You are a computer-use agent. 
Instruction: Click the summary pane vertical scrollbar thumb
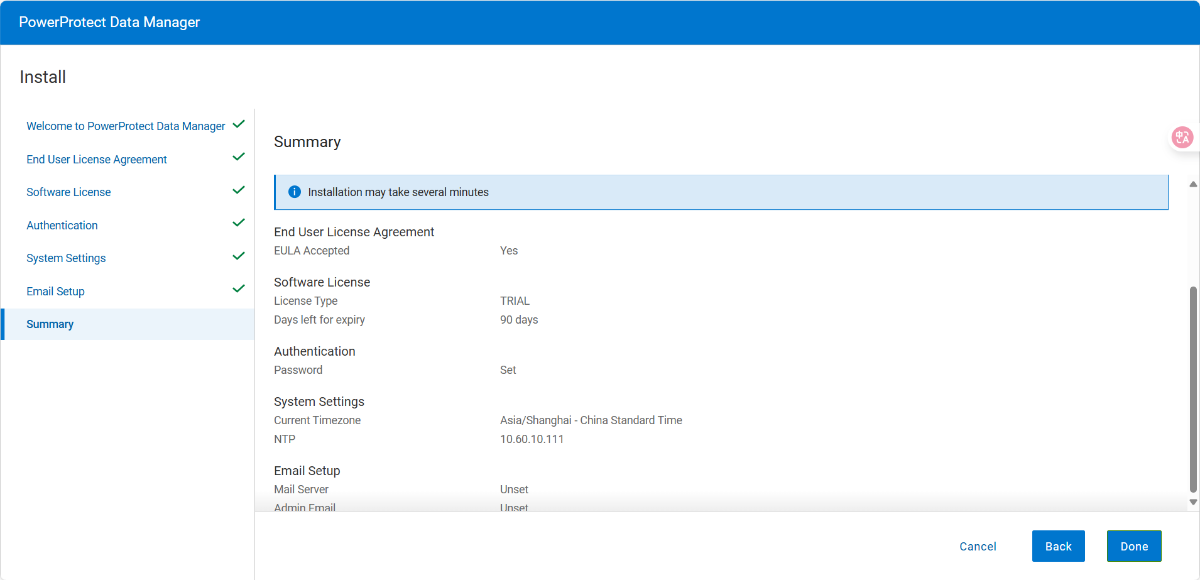(1192, 389)
